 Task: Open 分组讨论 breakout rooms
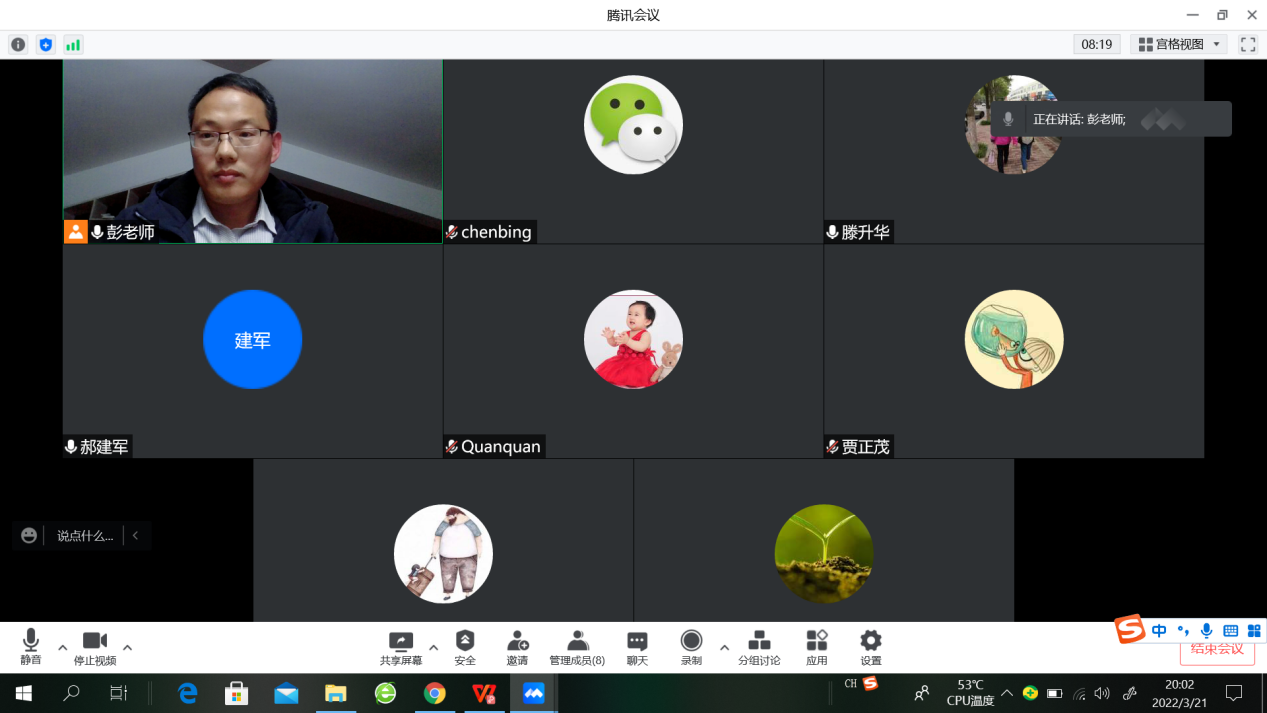click(759, 648)
